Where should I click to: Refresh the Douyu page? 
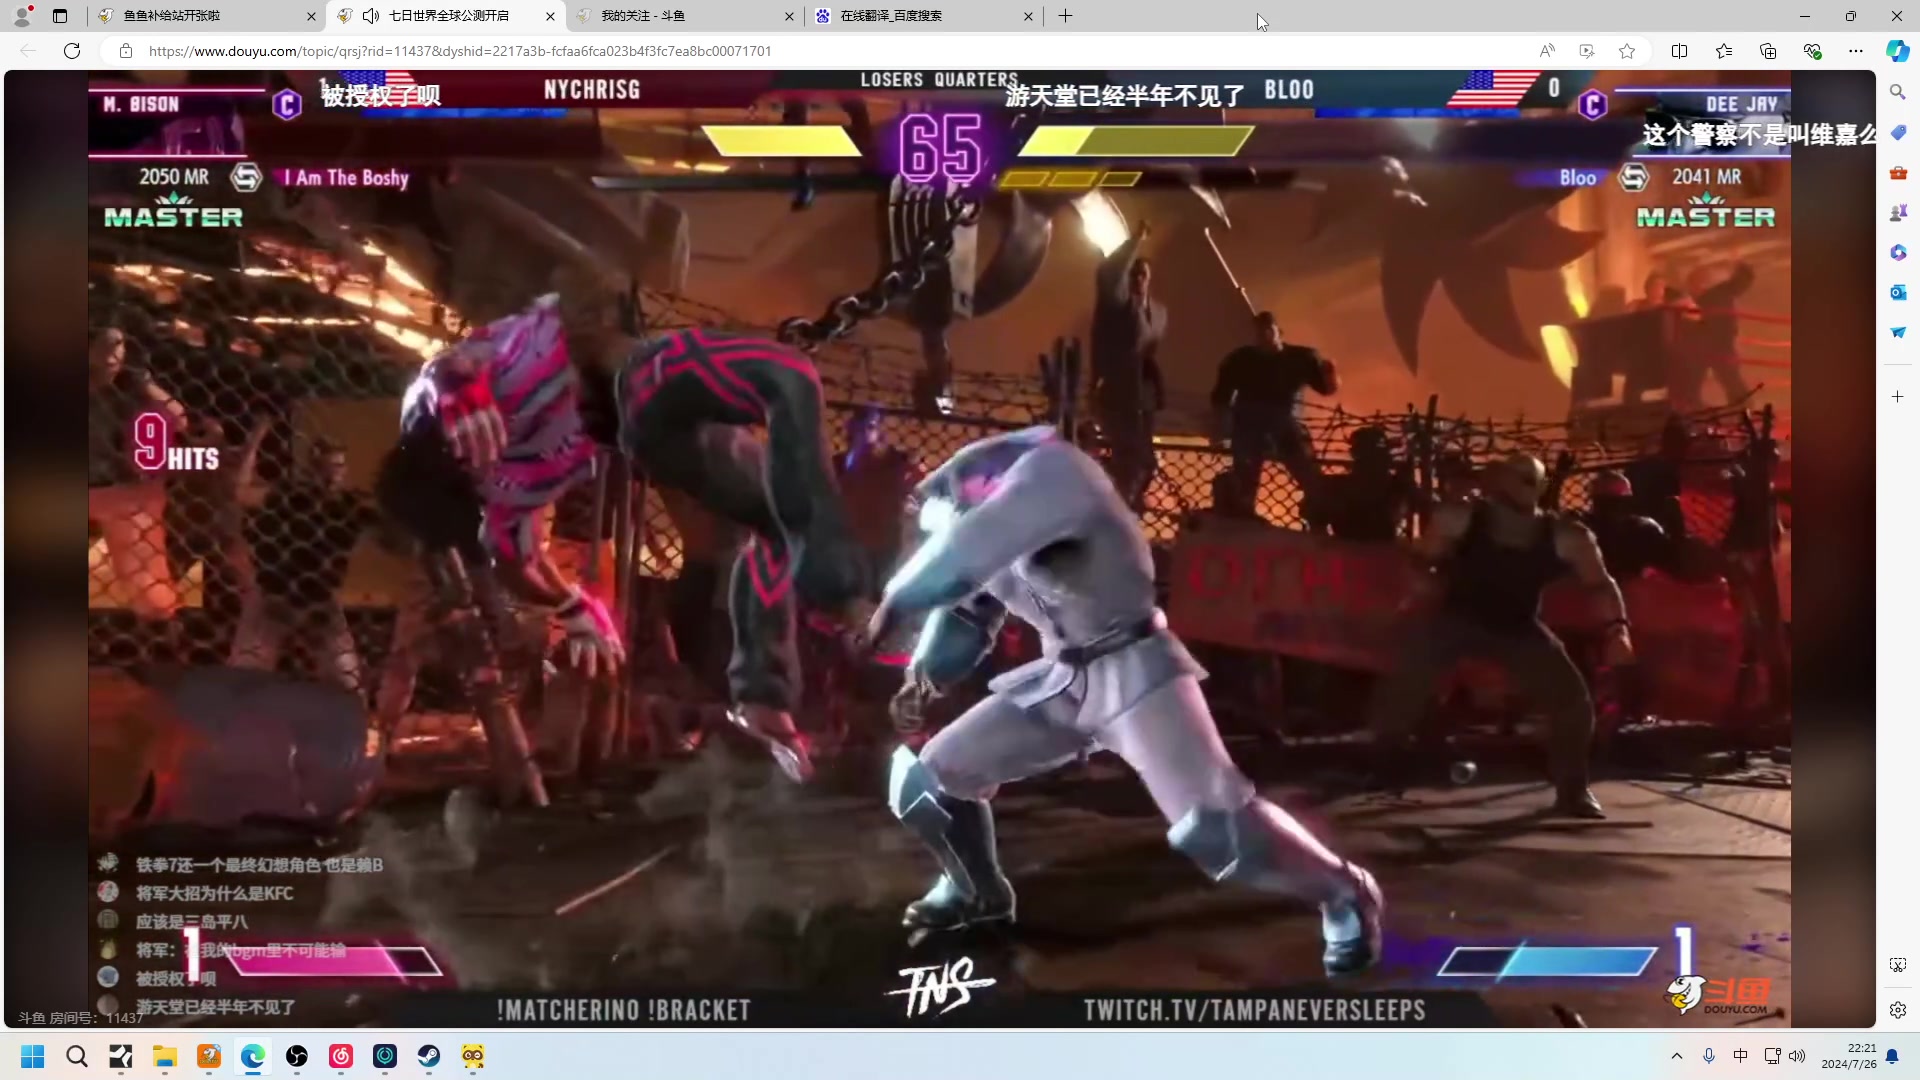click(x=72, y=51)
